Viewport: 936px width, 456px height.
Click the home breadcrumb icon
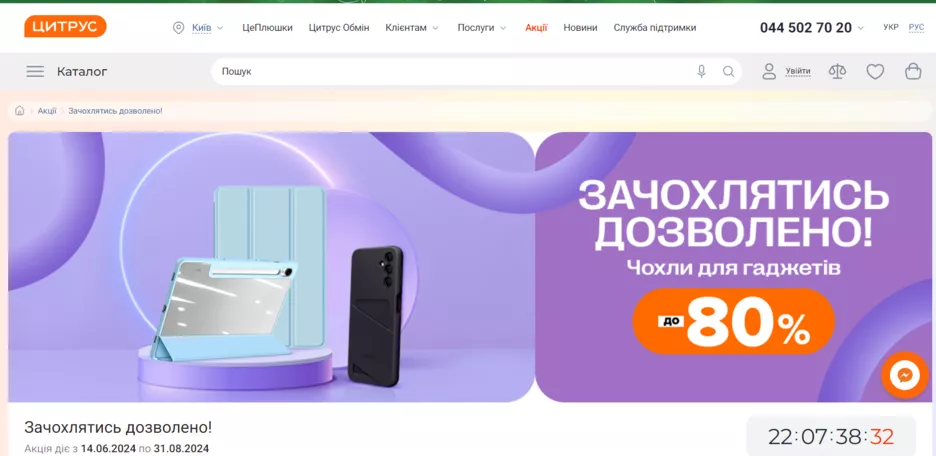click(x=20, y=111)
